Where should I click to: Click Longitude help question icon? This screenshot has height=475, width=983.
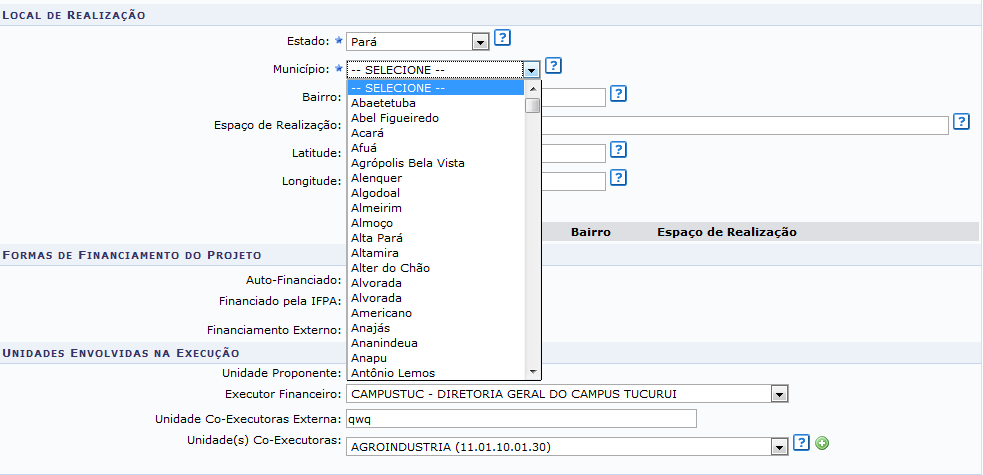pos(618,178)
